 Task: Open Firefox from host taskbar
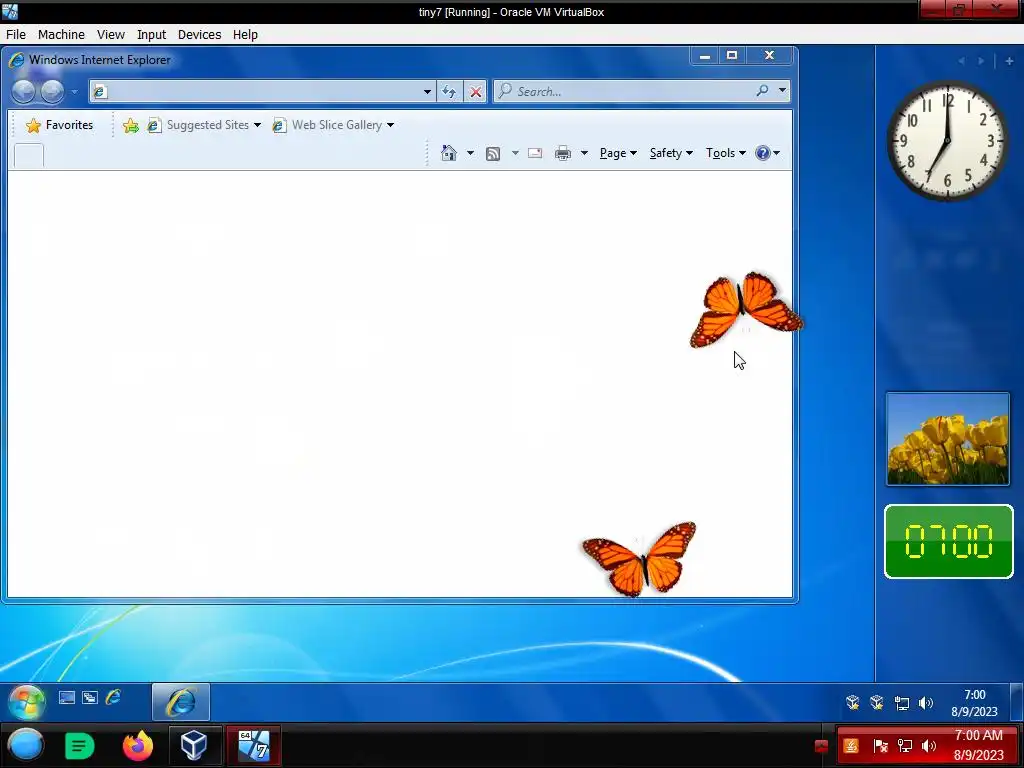click(x=138, y=745)
